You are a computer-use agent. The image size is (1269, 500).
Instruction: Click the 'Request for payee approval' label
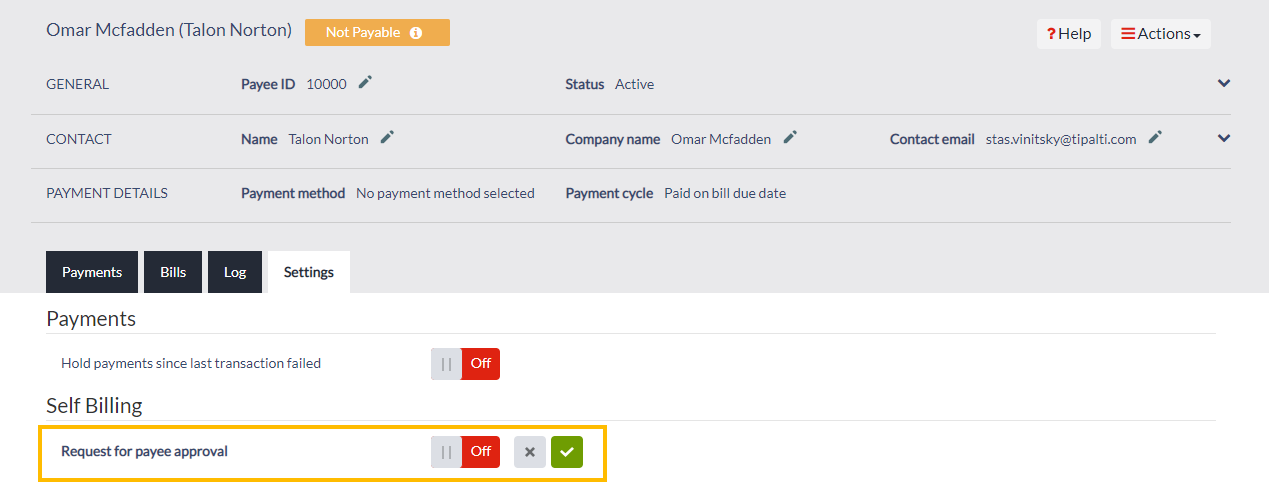[145, 451]
